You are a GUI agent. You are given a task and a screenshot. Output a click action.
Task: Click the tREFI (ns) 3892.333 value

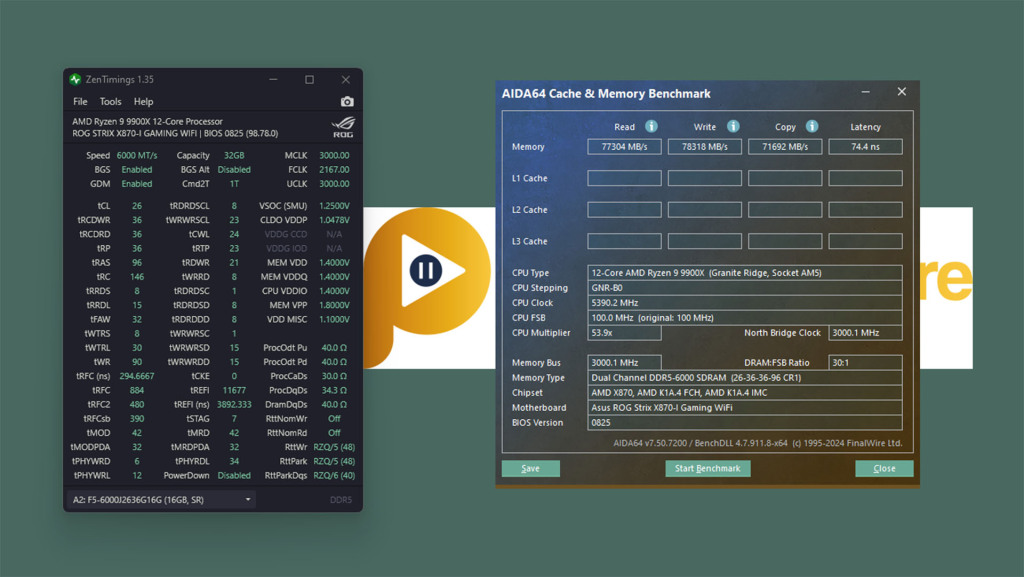point(234,405)
